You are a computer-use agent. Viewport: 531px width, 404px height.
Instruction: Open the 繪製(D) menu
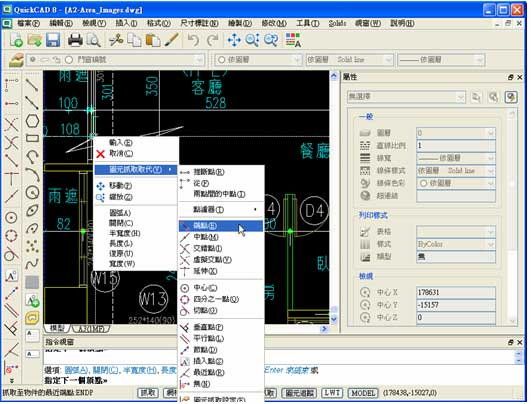click(240, 23)
